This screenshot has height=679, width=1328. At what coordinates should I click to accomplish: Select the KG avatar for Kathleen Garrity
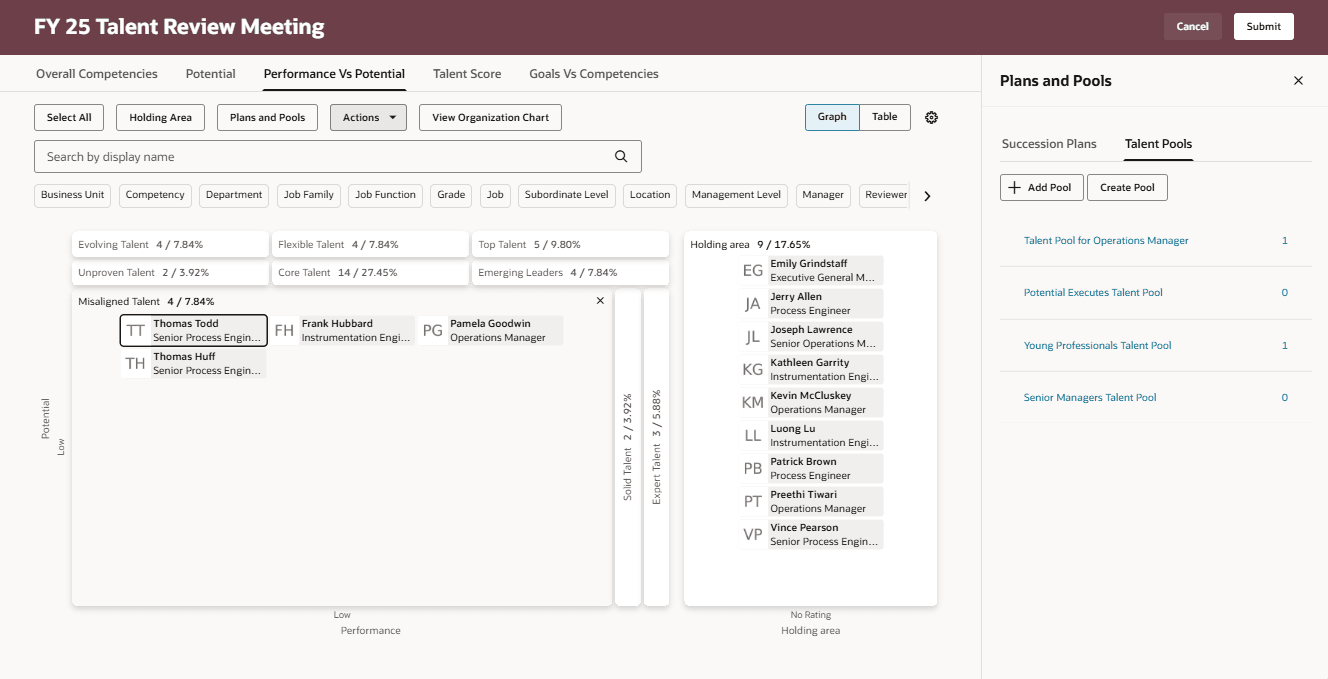(753, 369)
